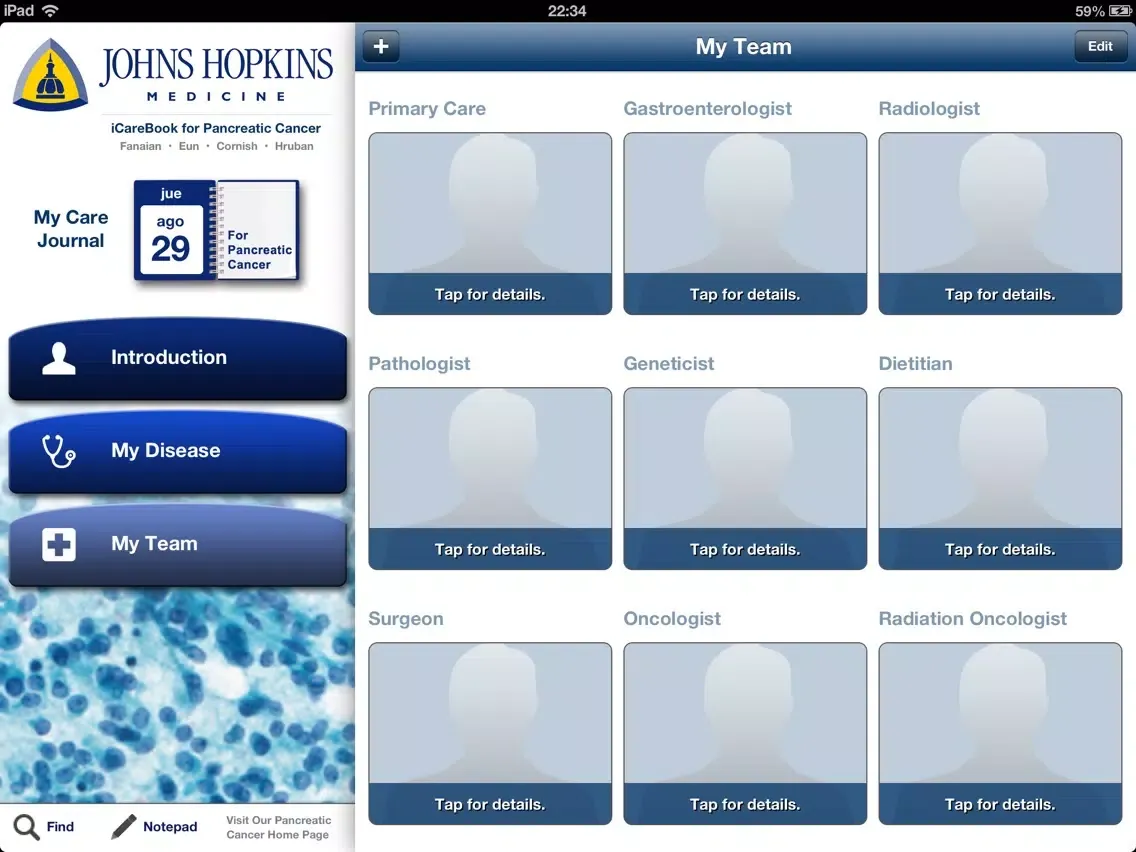Click the Radiation Oncologist heading
The image size is (1136, 852).
(972, 619)
